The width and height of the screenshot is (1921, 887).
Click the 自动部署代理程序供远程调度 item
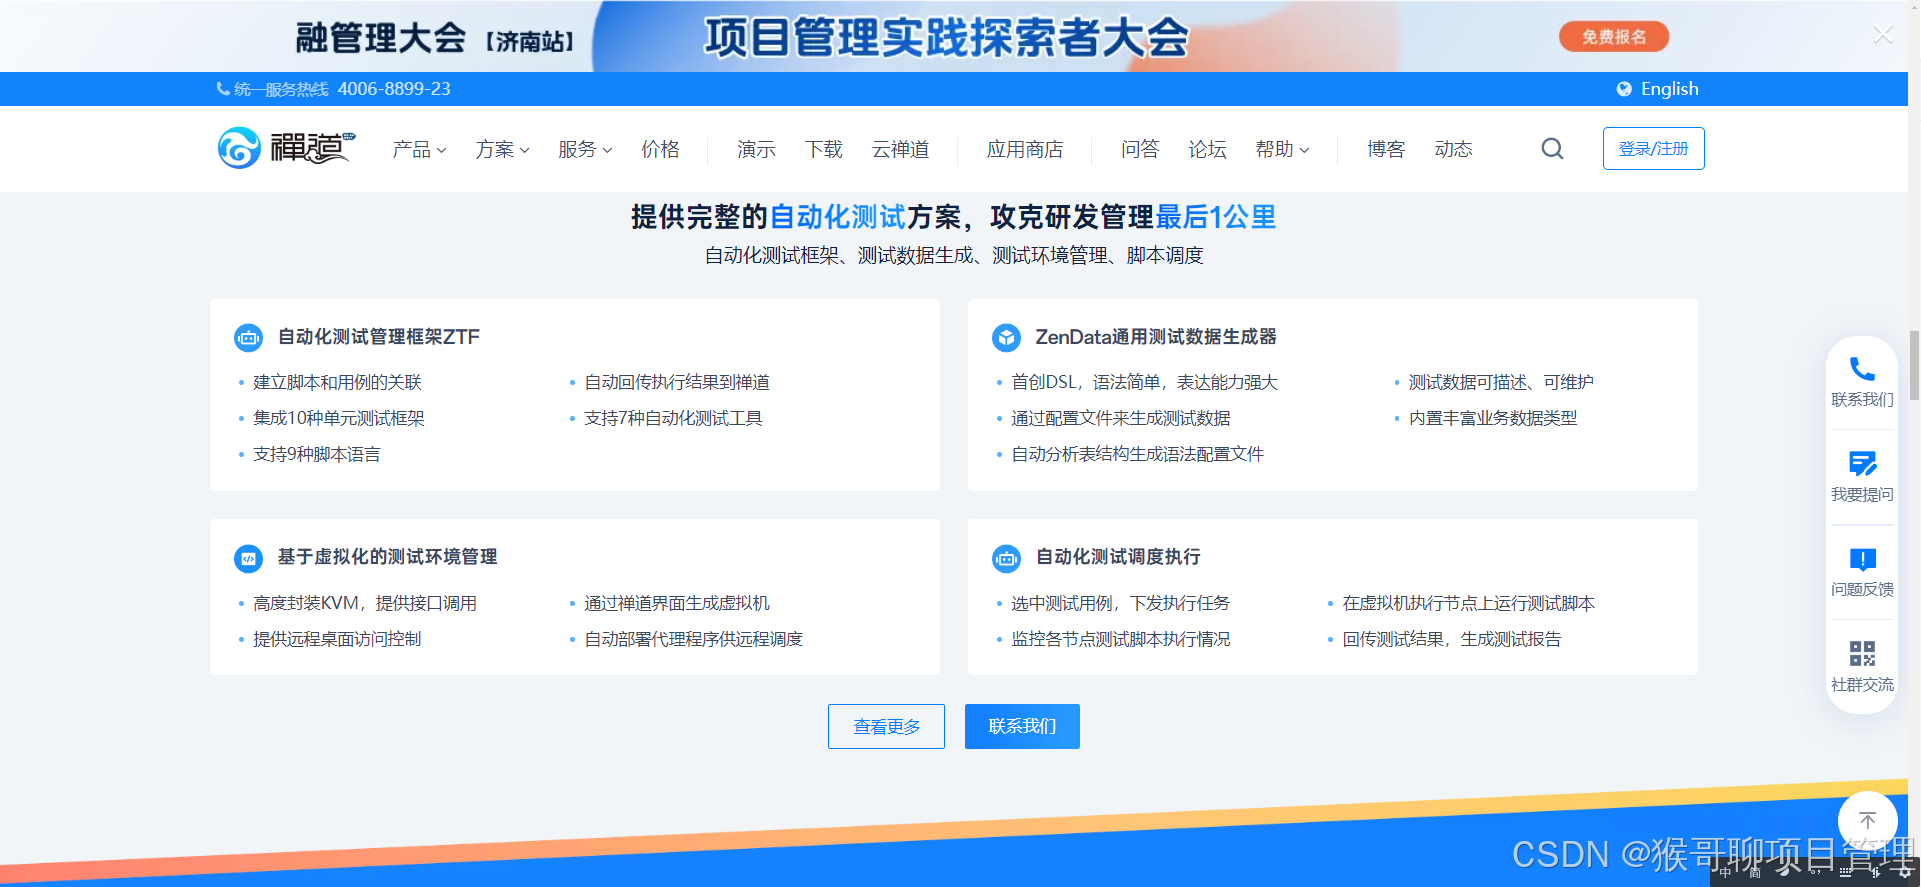[694, 639]
